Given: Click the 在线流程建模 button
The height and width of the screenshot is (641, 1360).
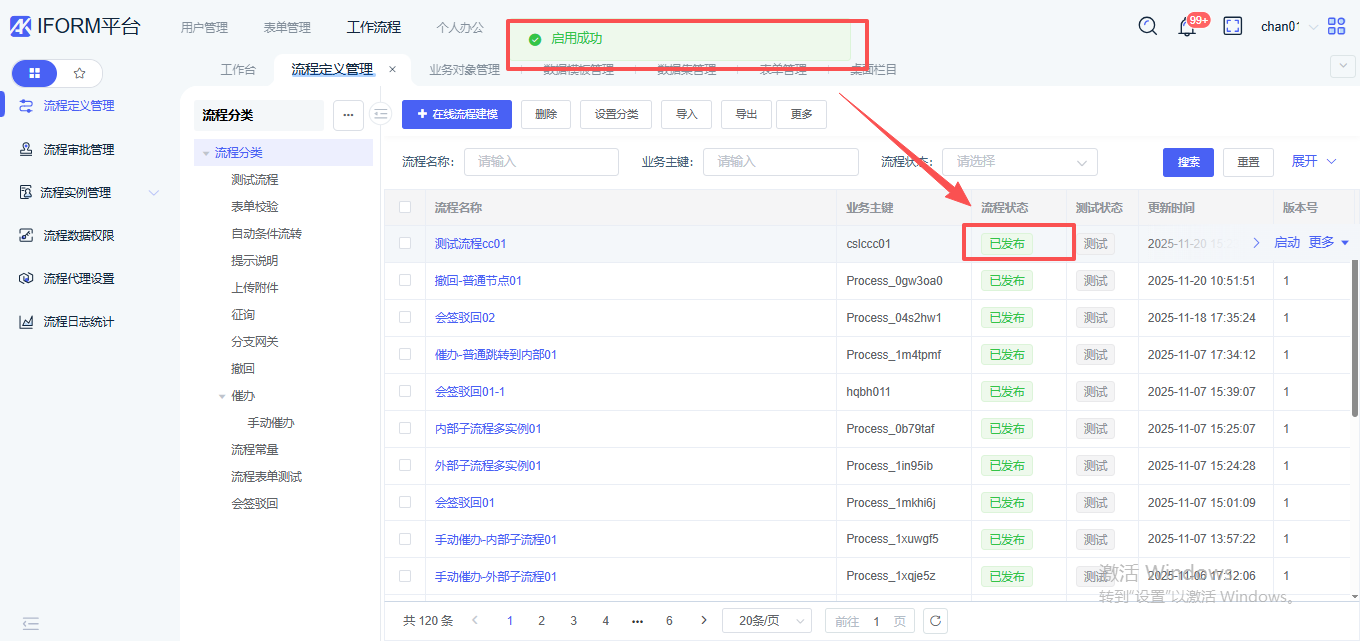Looking at the screenshot, I should [x=457, y=114].
